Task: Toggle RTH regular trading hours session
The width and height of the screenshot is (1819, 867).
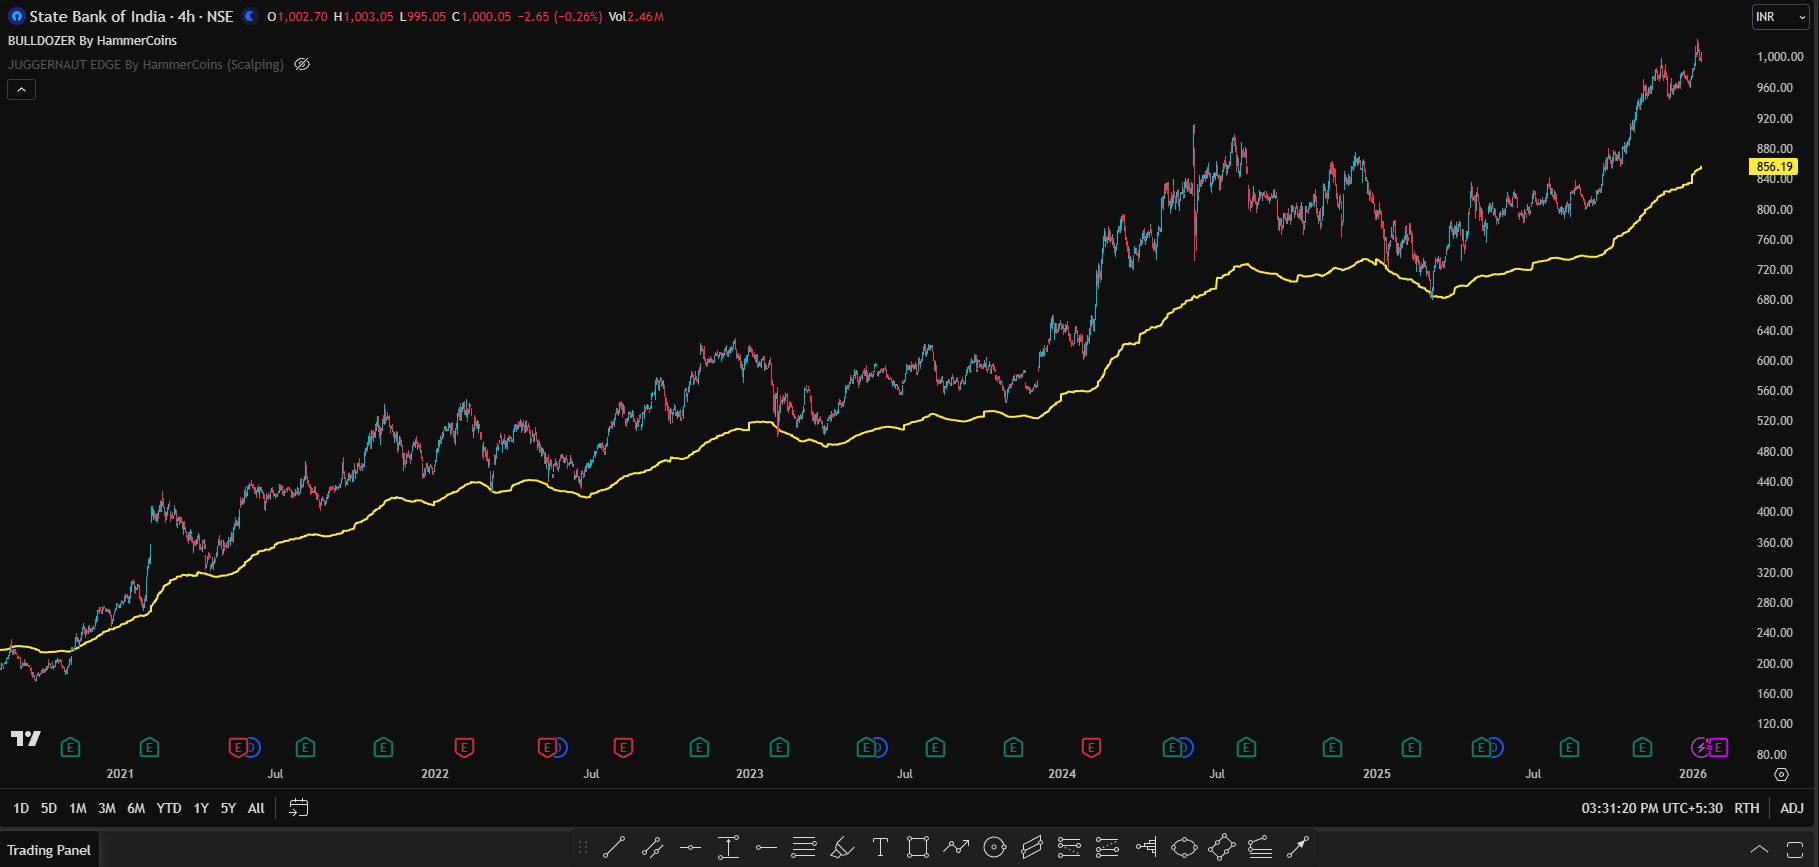Action: 1746,808
